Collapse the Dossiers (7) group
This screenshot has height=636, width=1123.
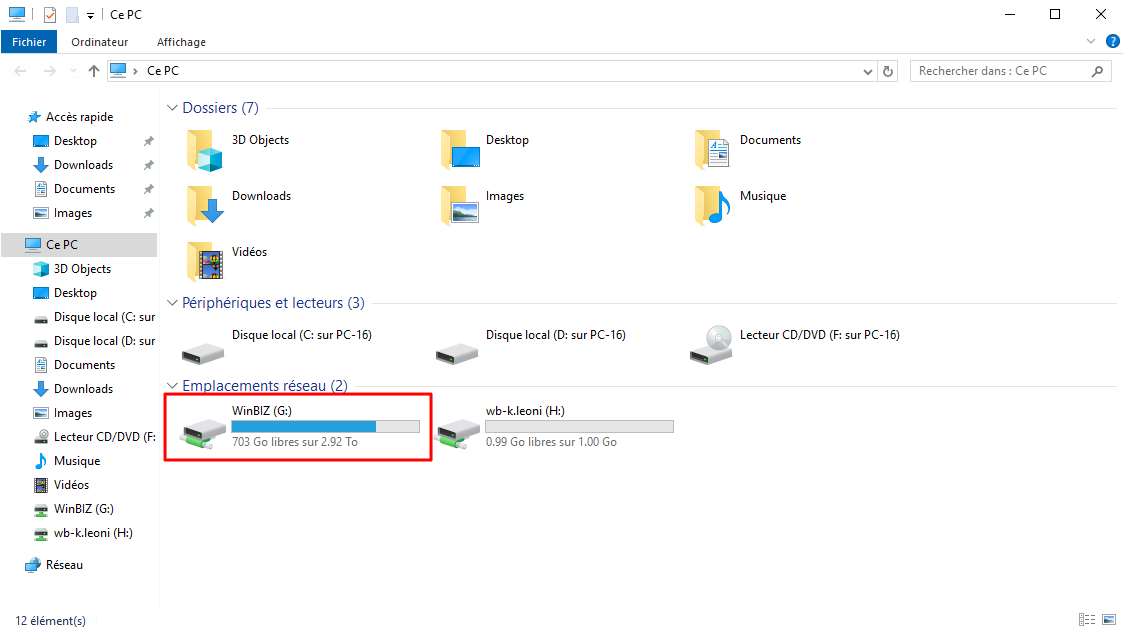coord(172,108)
